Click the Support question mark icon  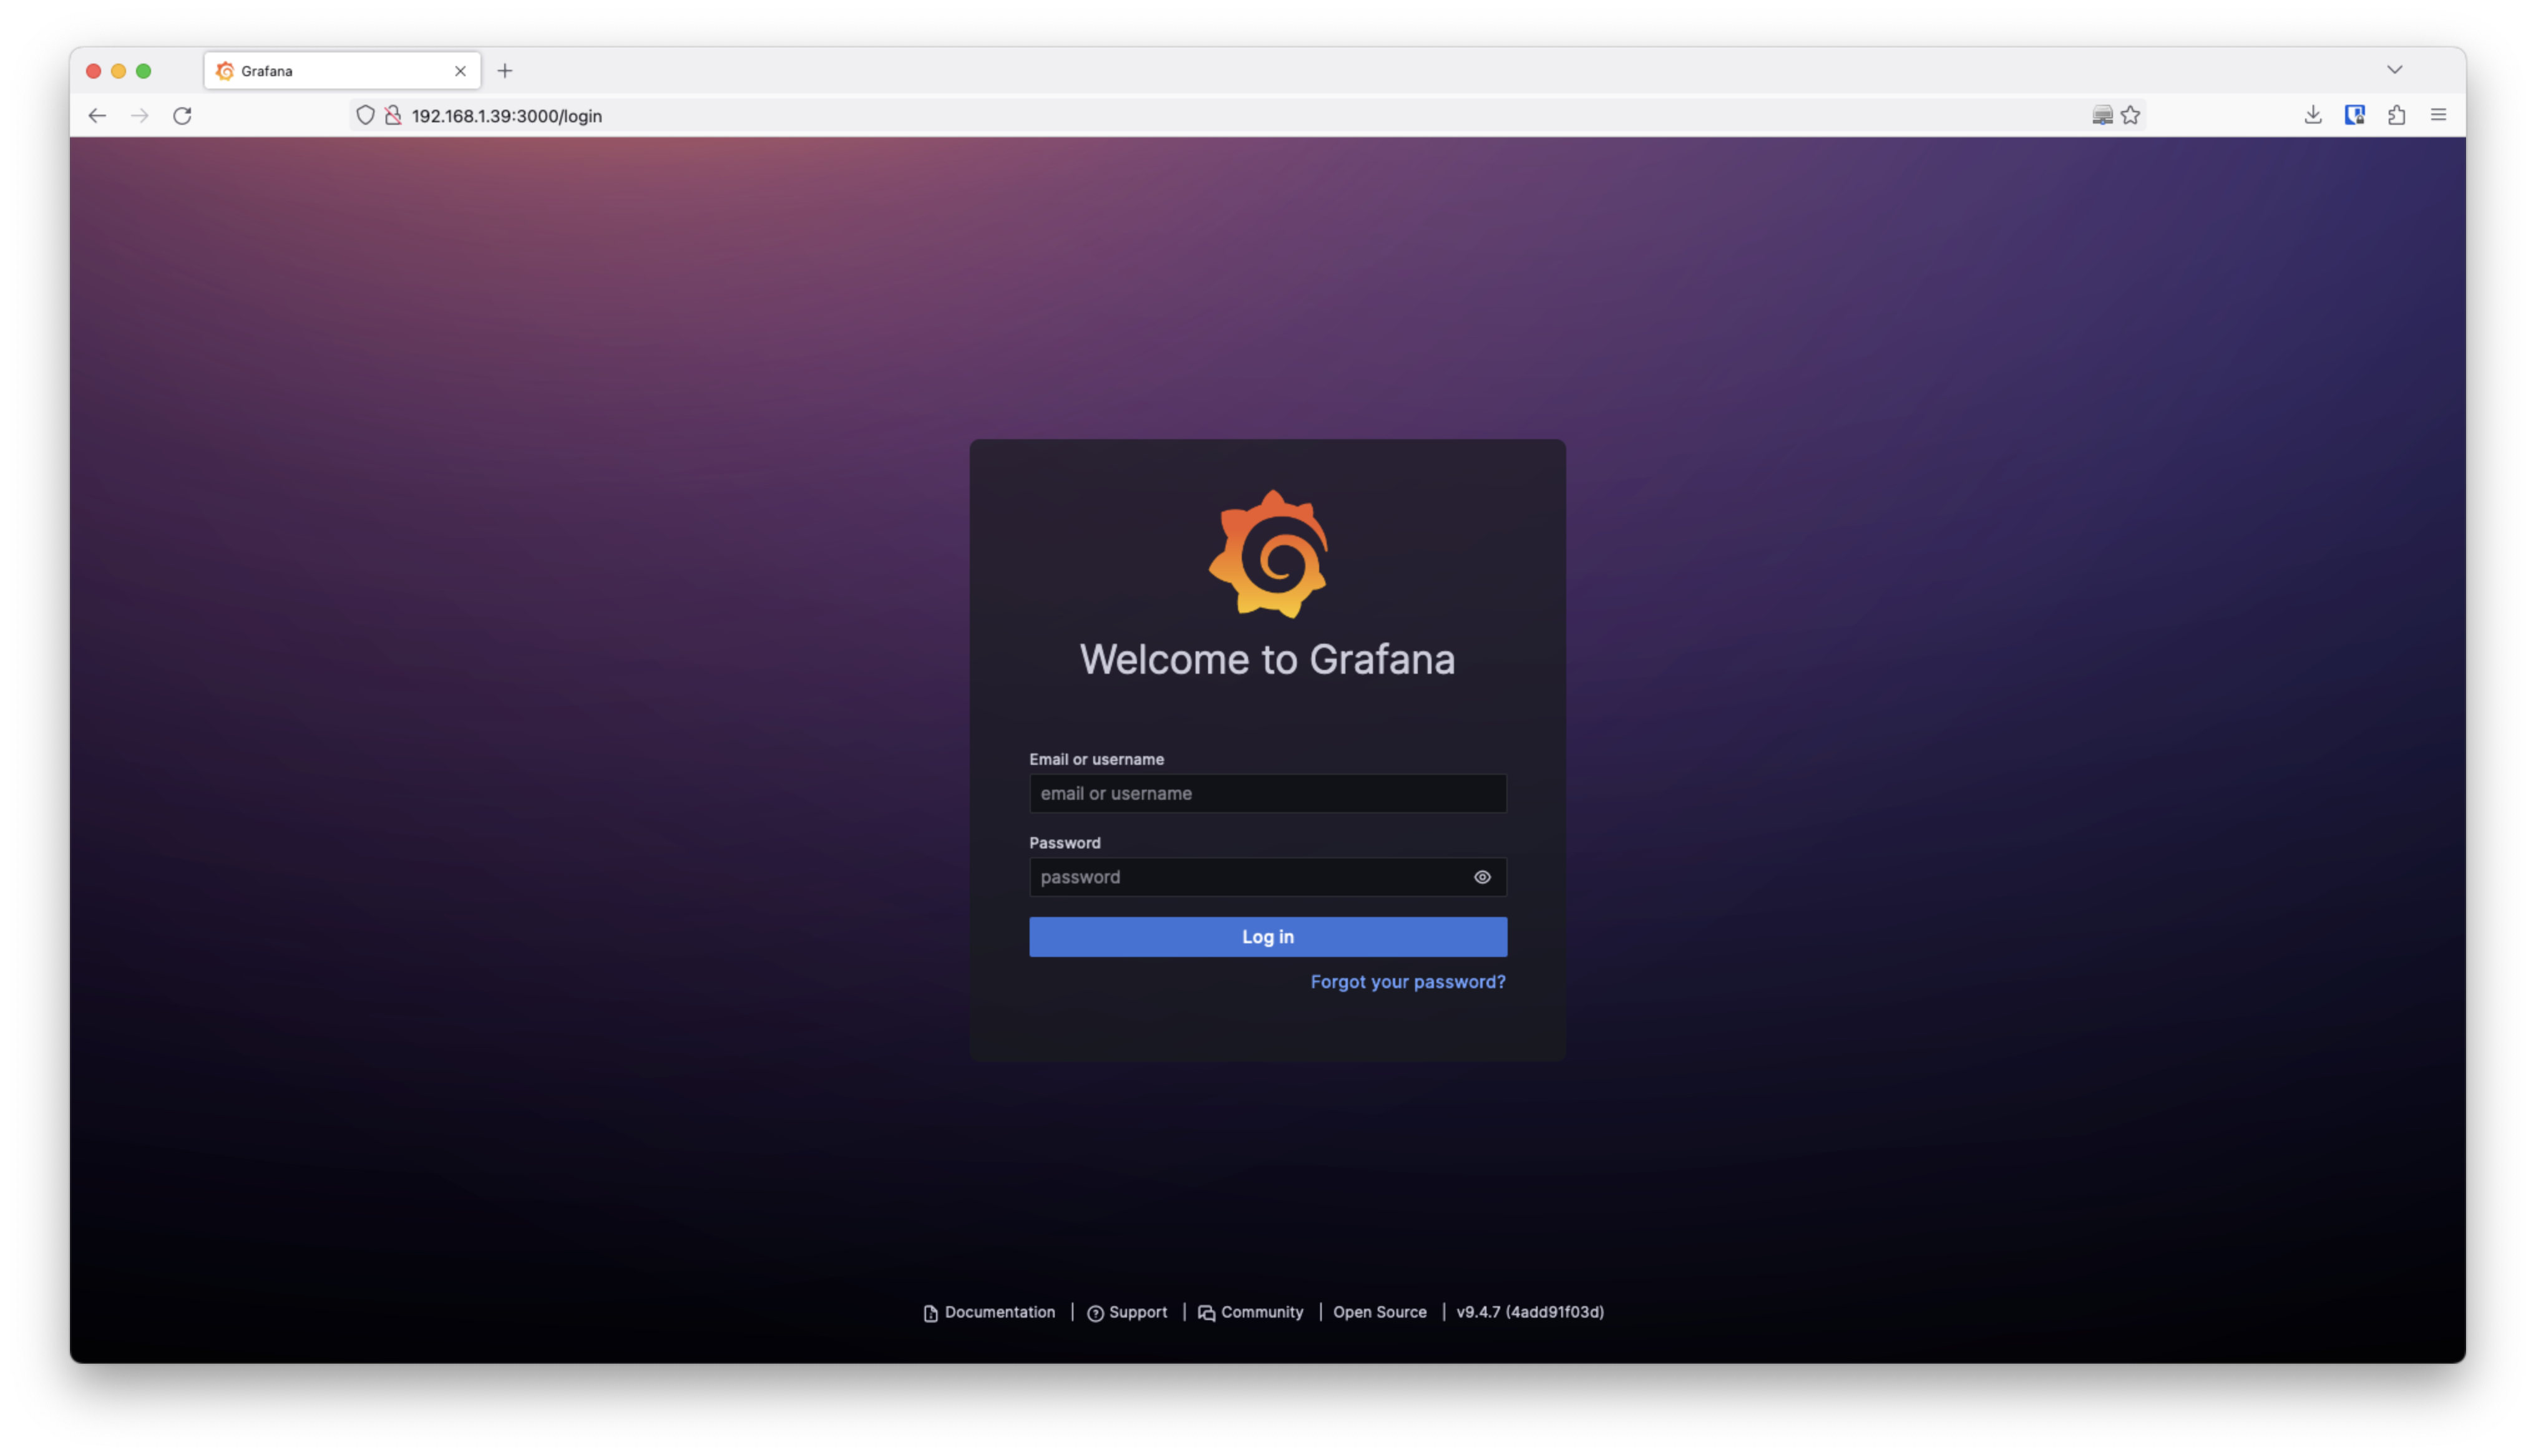pyautogui.click(x=1096, y=1312)
